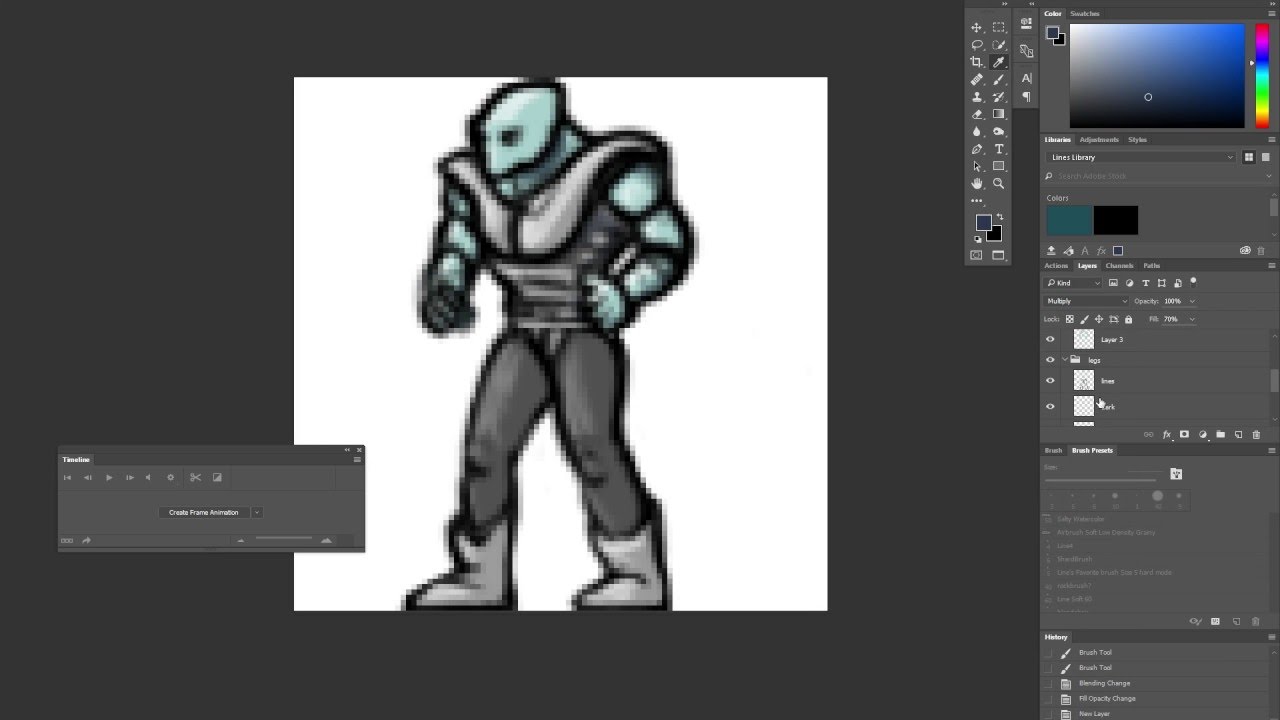
Task: Select the Rectangular Marquee tool
Action: [x=998, y=27]
